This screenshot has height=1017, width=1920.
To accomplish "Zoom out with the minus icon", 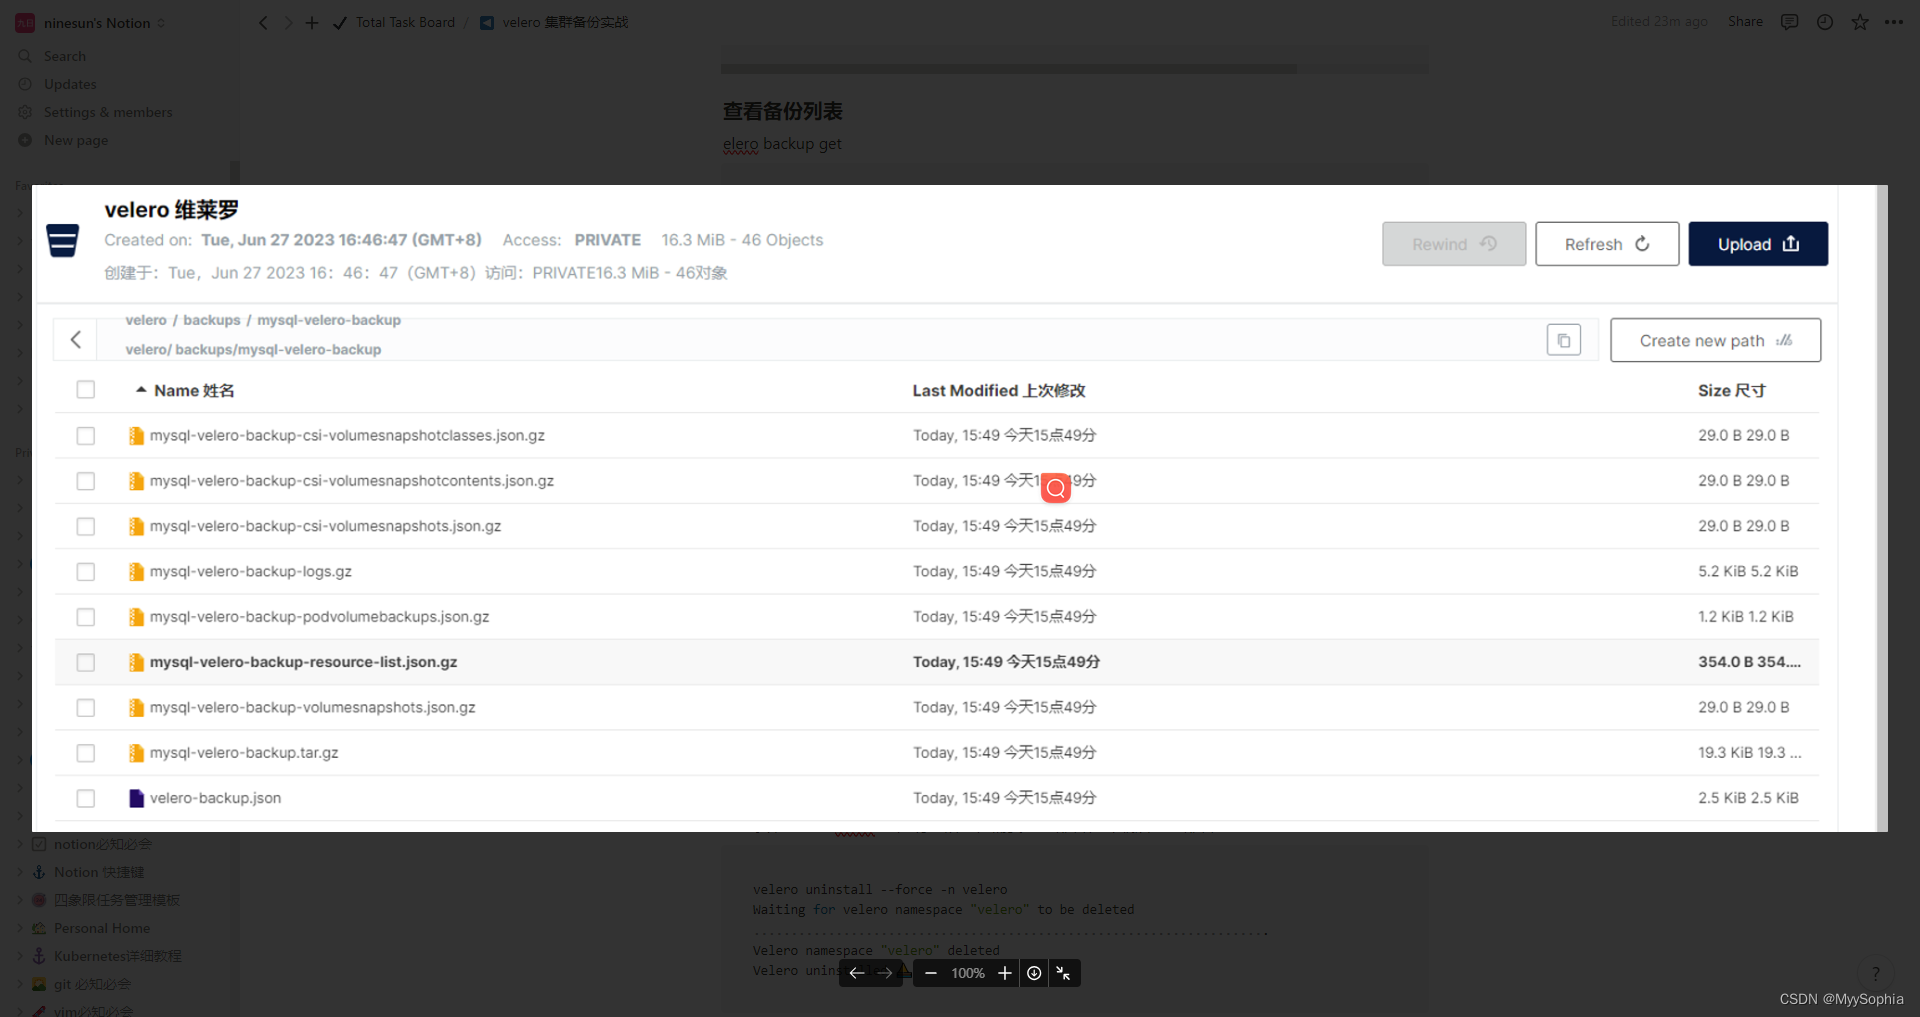I will coord(931,973).
